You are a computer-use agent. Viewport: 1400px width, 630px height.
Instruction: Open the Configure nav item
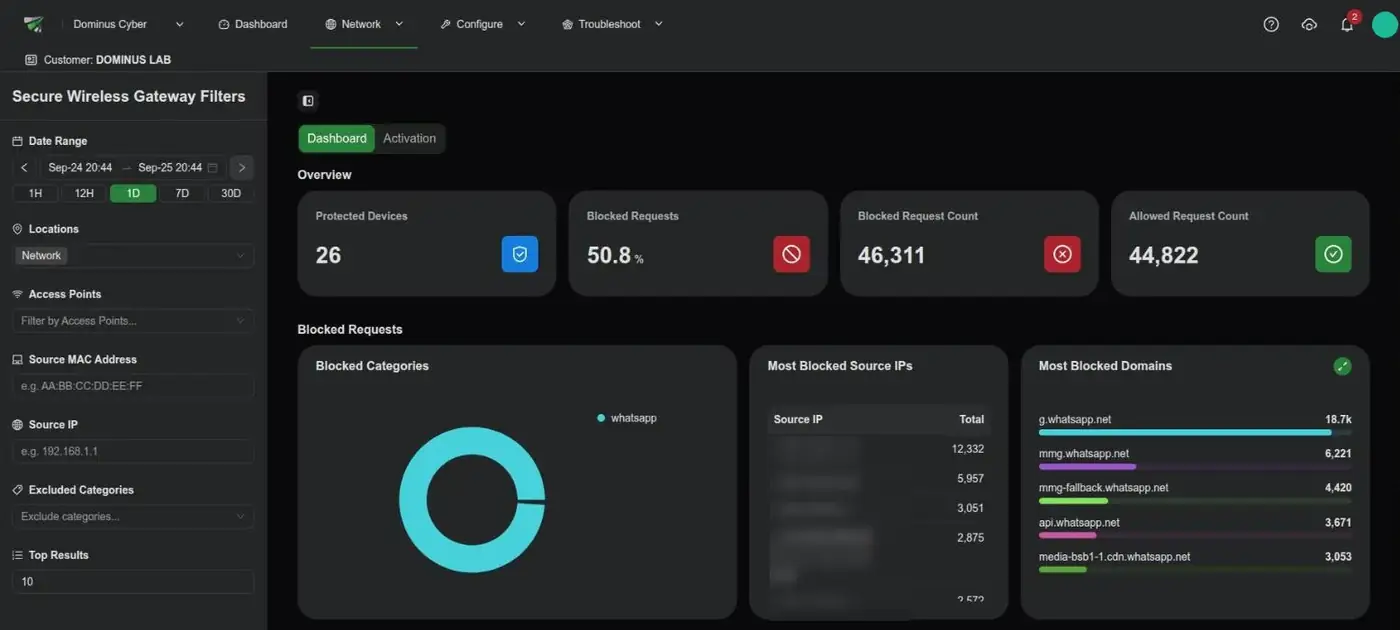pos(472,24)
